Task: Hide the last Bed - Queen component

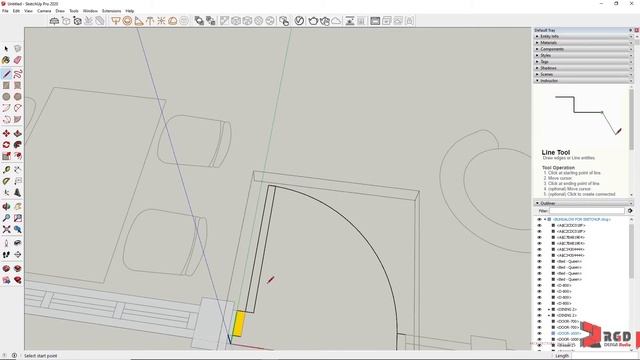Action: (539, 279)
